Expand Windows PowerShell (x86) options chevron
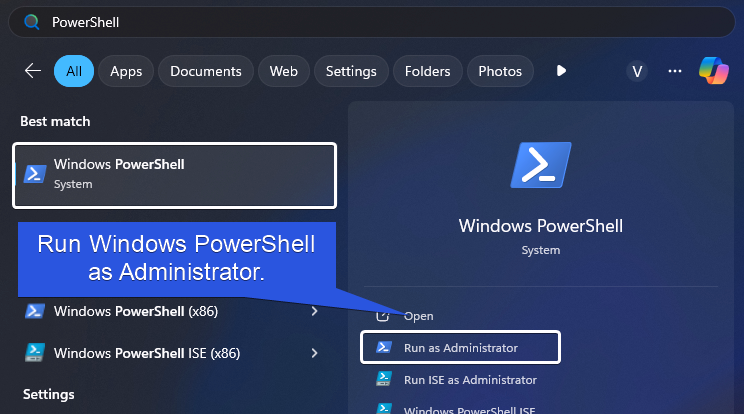The image size is (744, 414). tap(314, 311)
